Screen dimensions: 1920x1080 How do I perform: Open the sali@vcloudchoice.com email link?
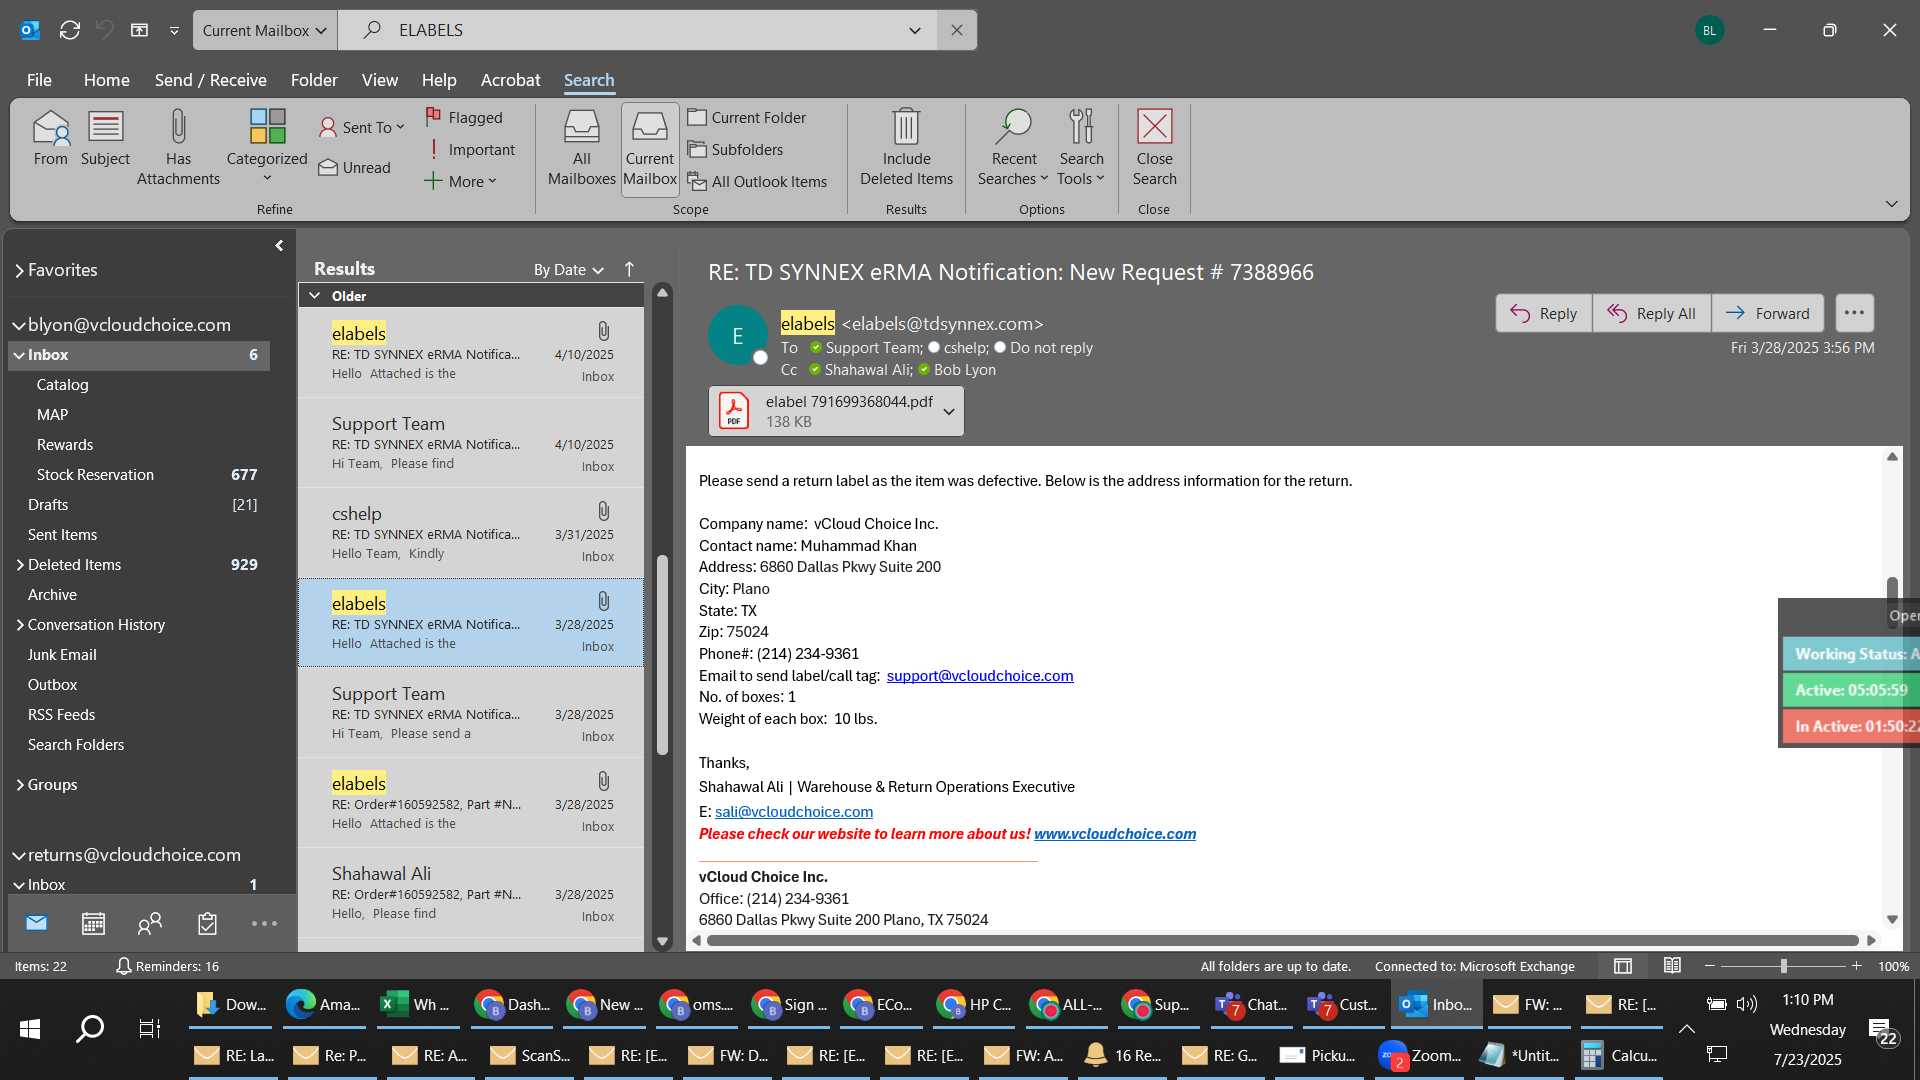[x=793, y=811]
